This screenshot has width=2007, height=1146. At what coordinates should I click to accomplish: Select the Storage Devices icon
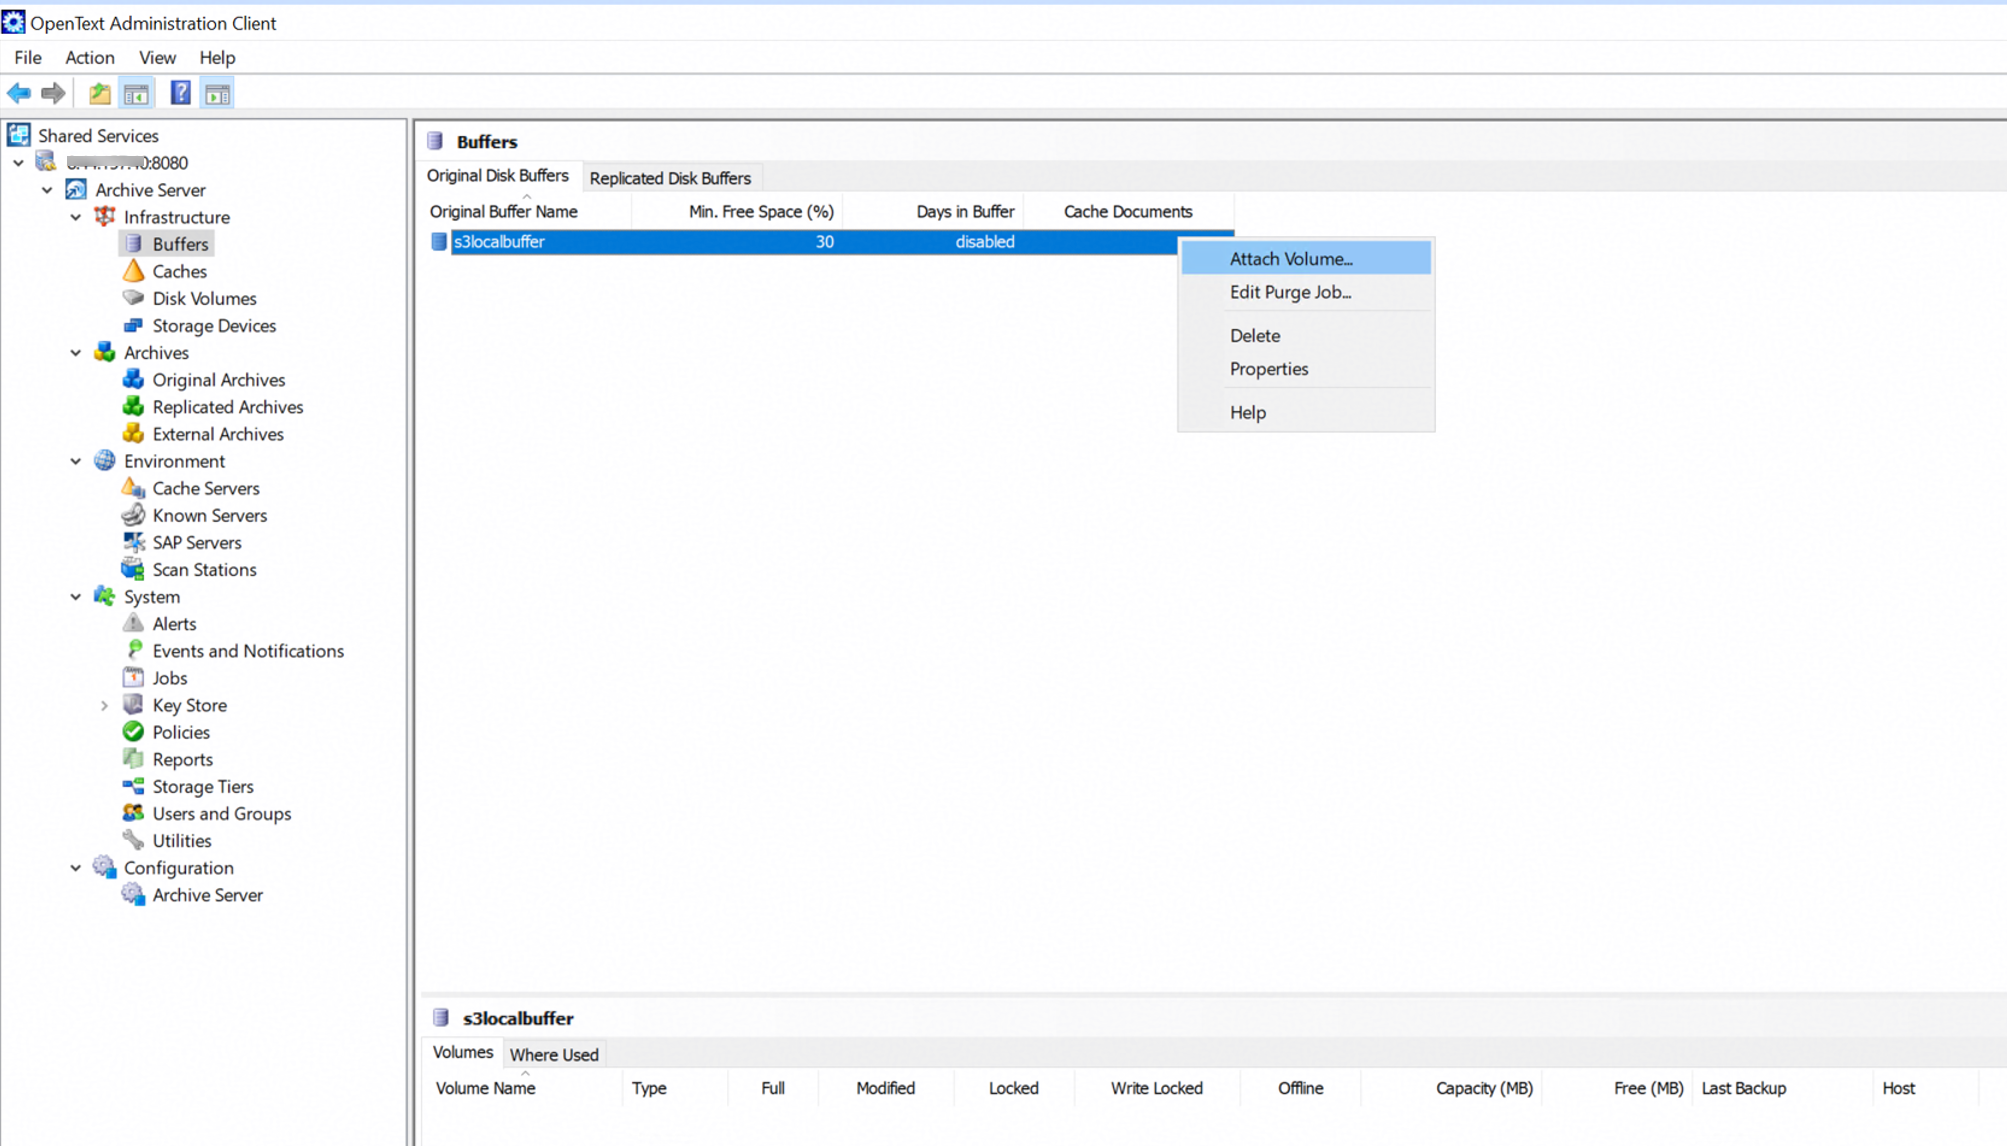133,325
